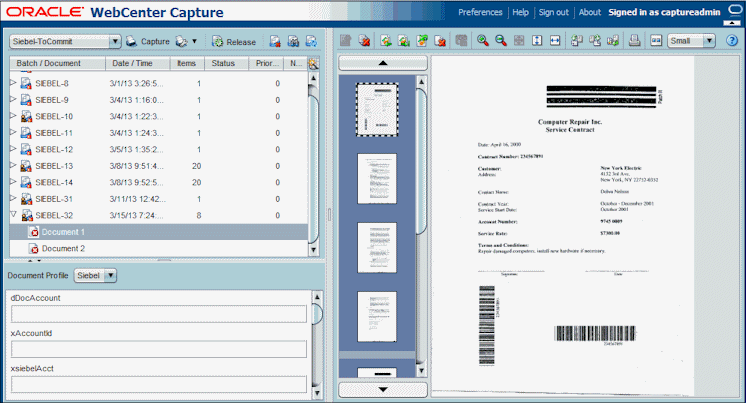Click the delete document icon in viewer toolbar
The image size is (746, 403).
364,41
